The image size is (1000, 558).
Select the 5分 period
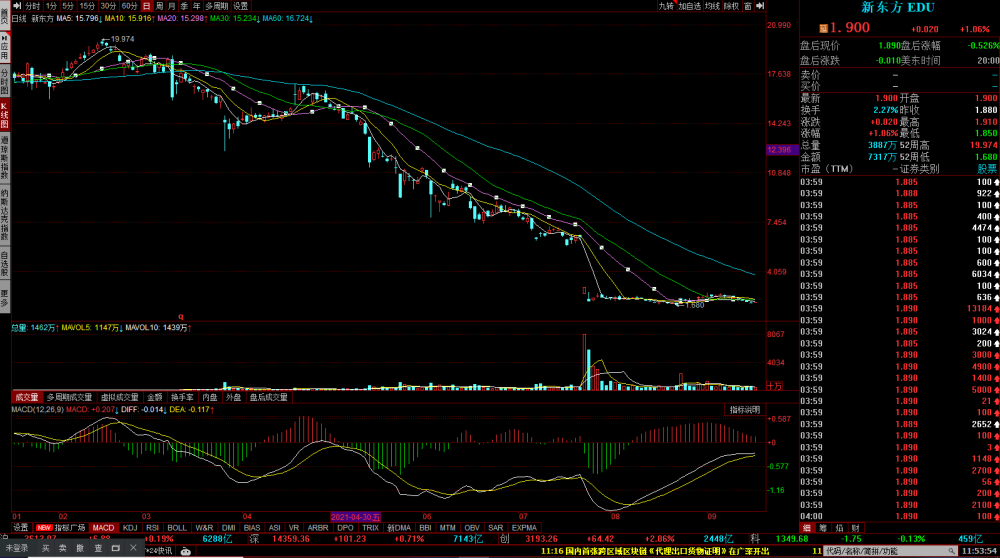tap(68, 6)
